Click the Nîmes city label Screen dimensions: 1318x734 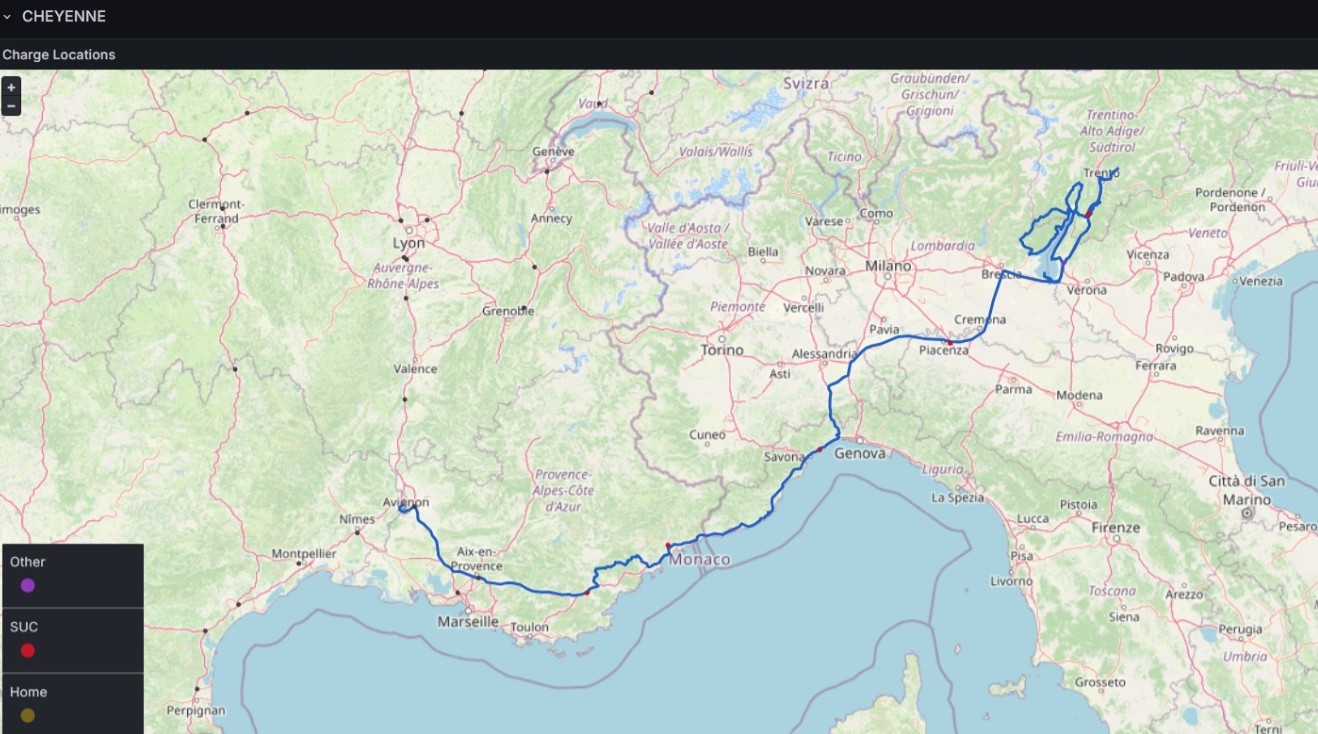pyautogui.click(x=357, y=519)
